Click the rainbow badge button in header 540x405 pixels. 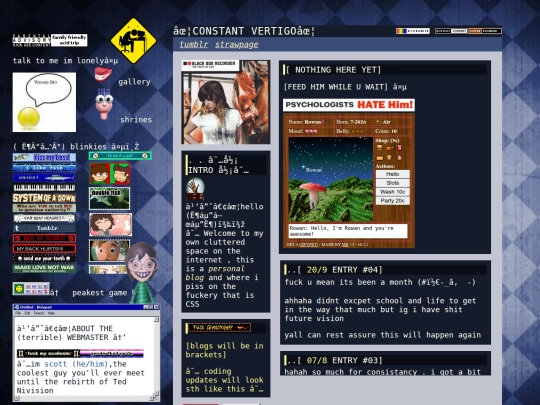[x=413, y=31]
